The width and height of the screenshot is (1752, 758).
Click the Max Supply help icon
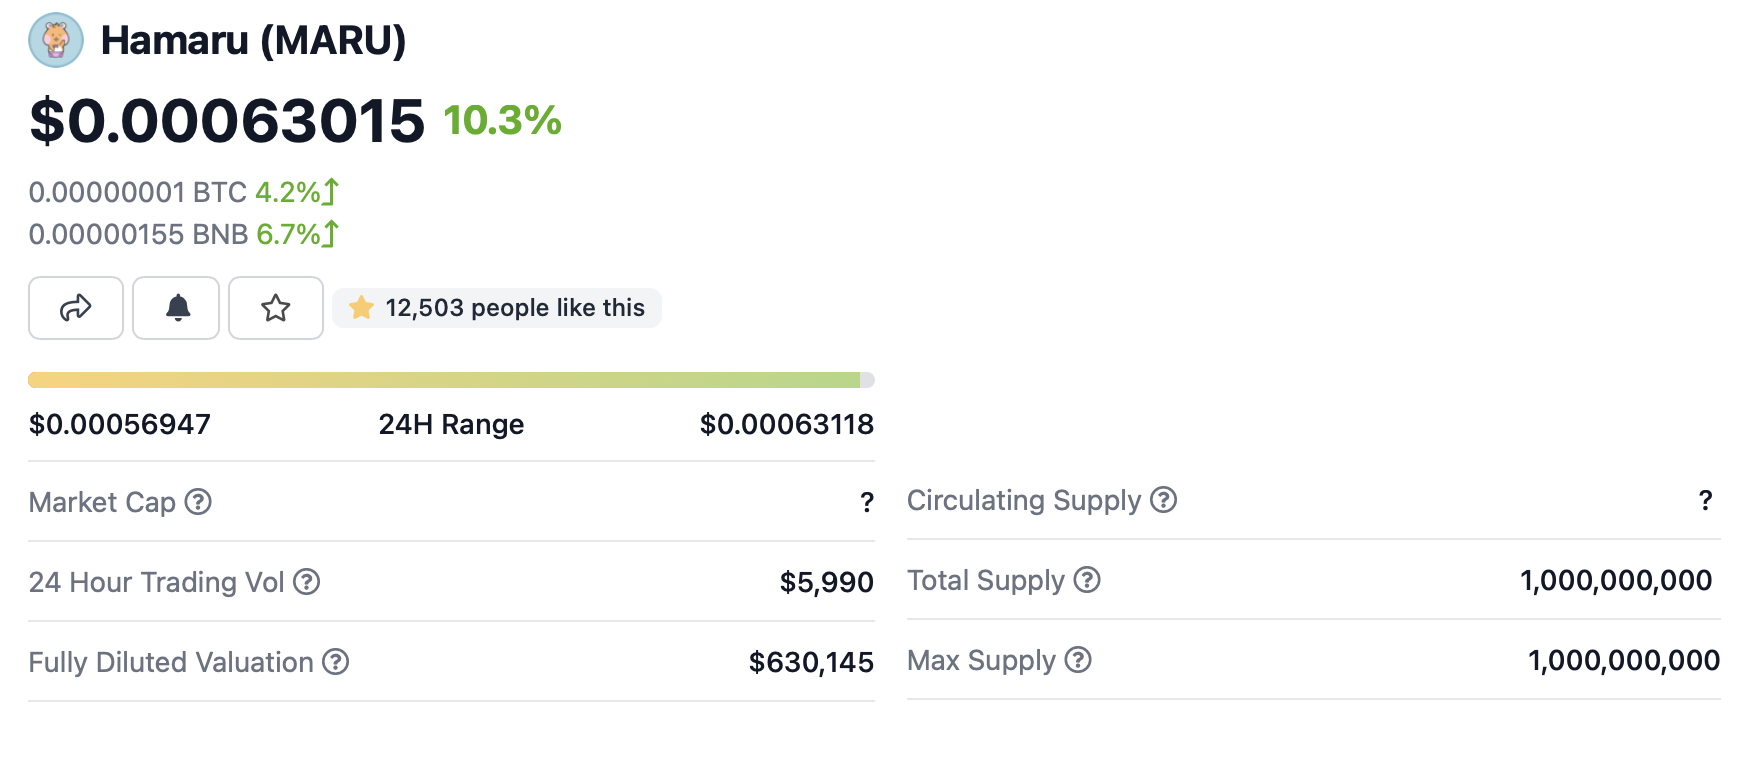[1078, 660]
